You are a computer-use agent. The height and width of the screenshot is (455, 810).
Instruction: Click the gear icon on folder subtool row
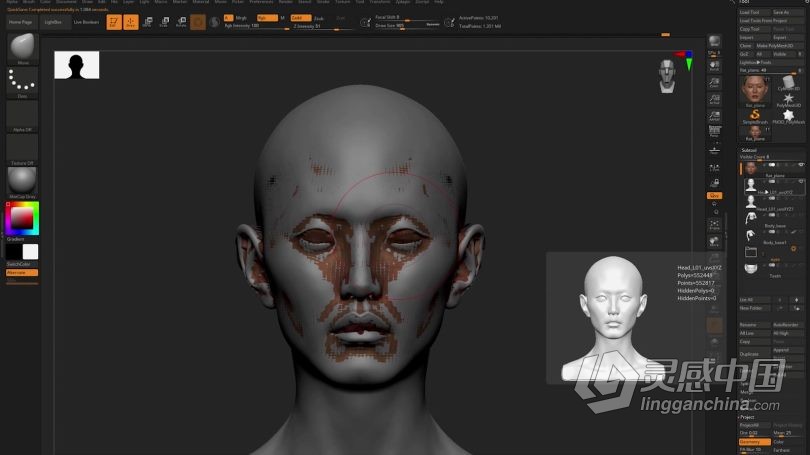click(794, 249)
